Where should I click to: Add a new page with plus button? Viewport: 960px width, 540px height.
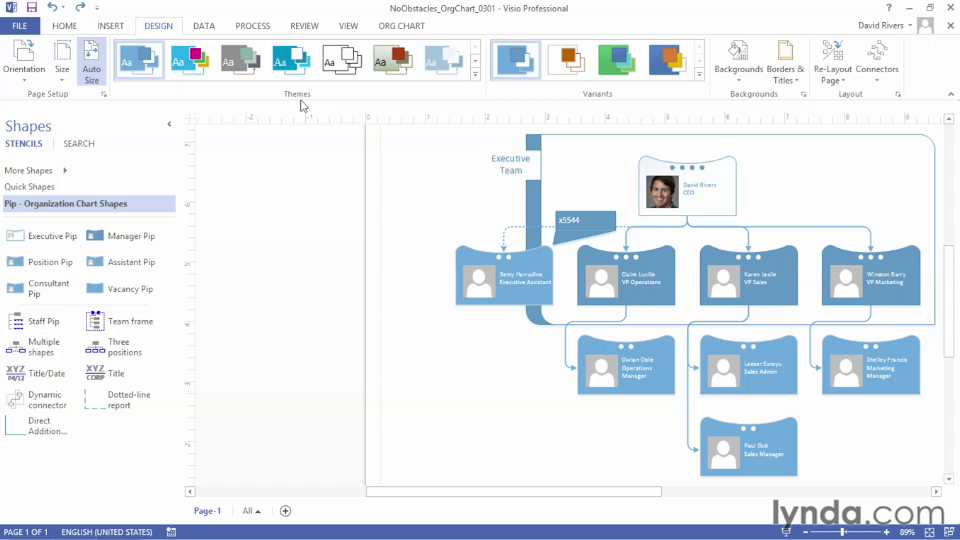(x=285, y=511)
